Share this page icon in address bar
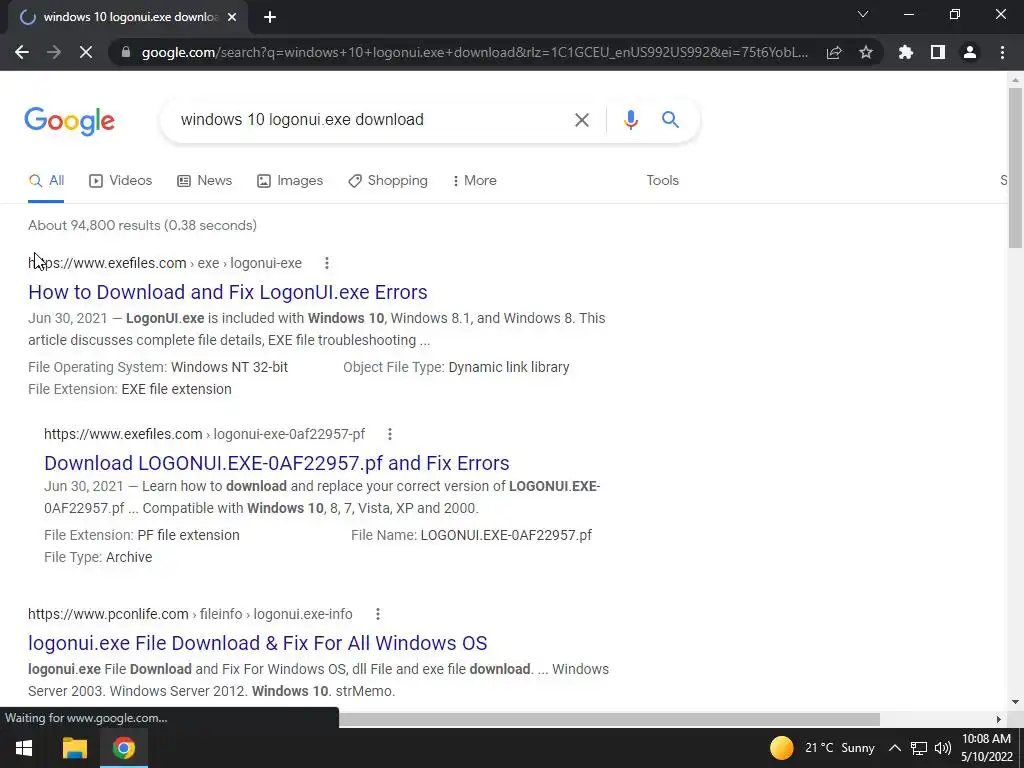 pyautogui.click(x=834, y=52)
